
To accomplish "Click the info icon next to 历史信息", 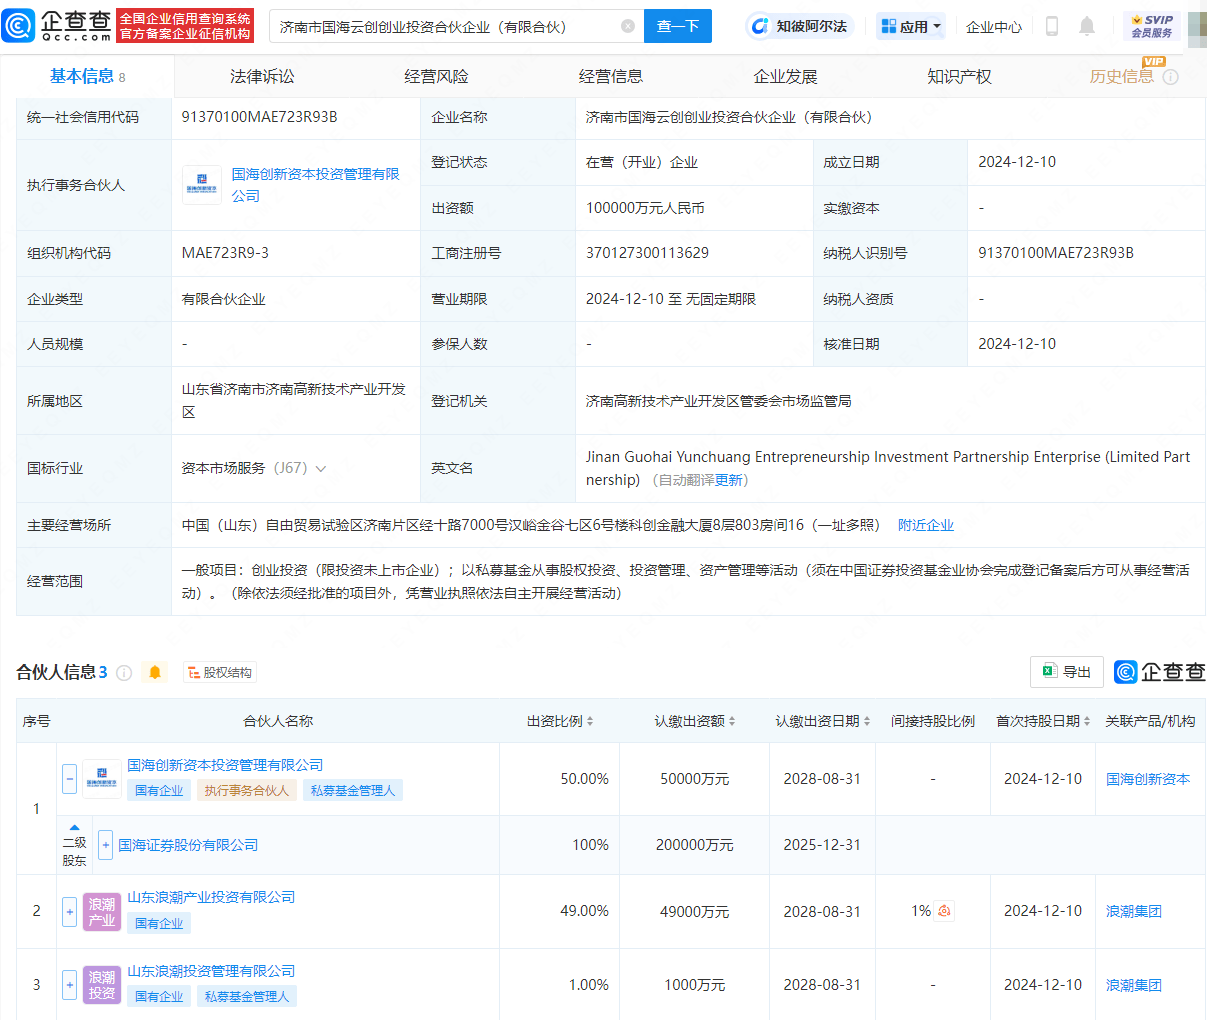I will (x=1171, y=77).
